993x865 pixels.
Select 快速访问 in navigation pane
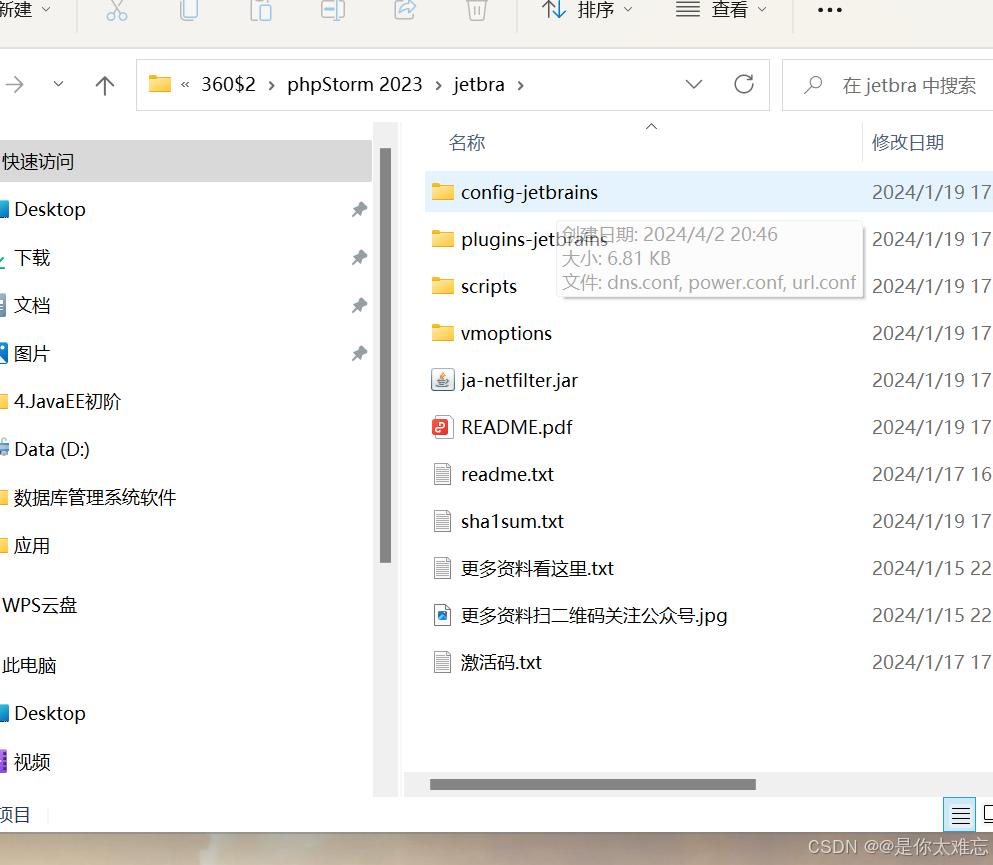point(185,161)
